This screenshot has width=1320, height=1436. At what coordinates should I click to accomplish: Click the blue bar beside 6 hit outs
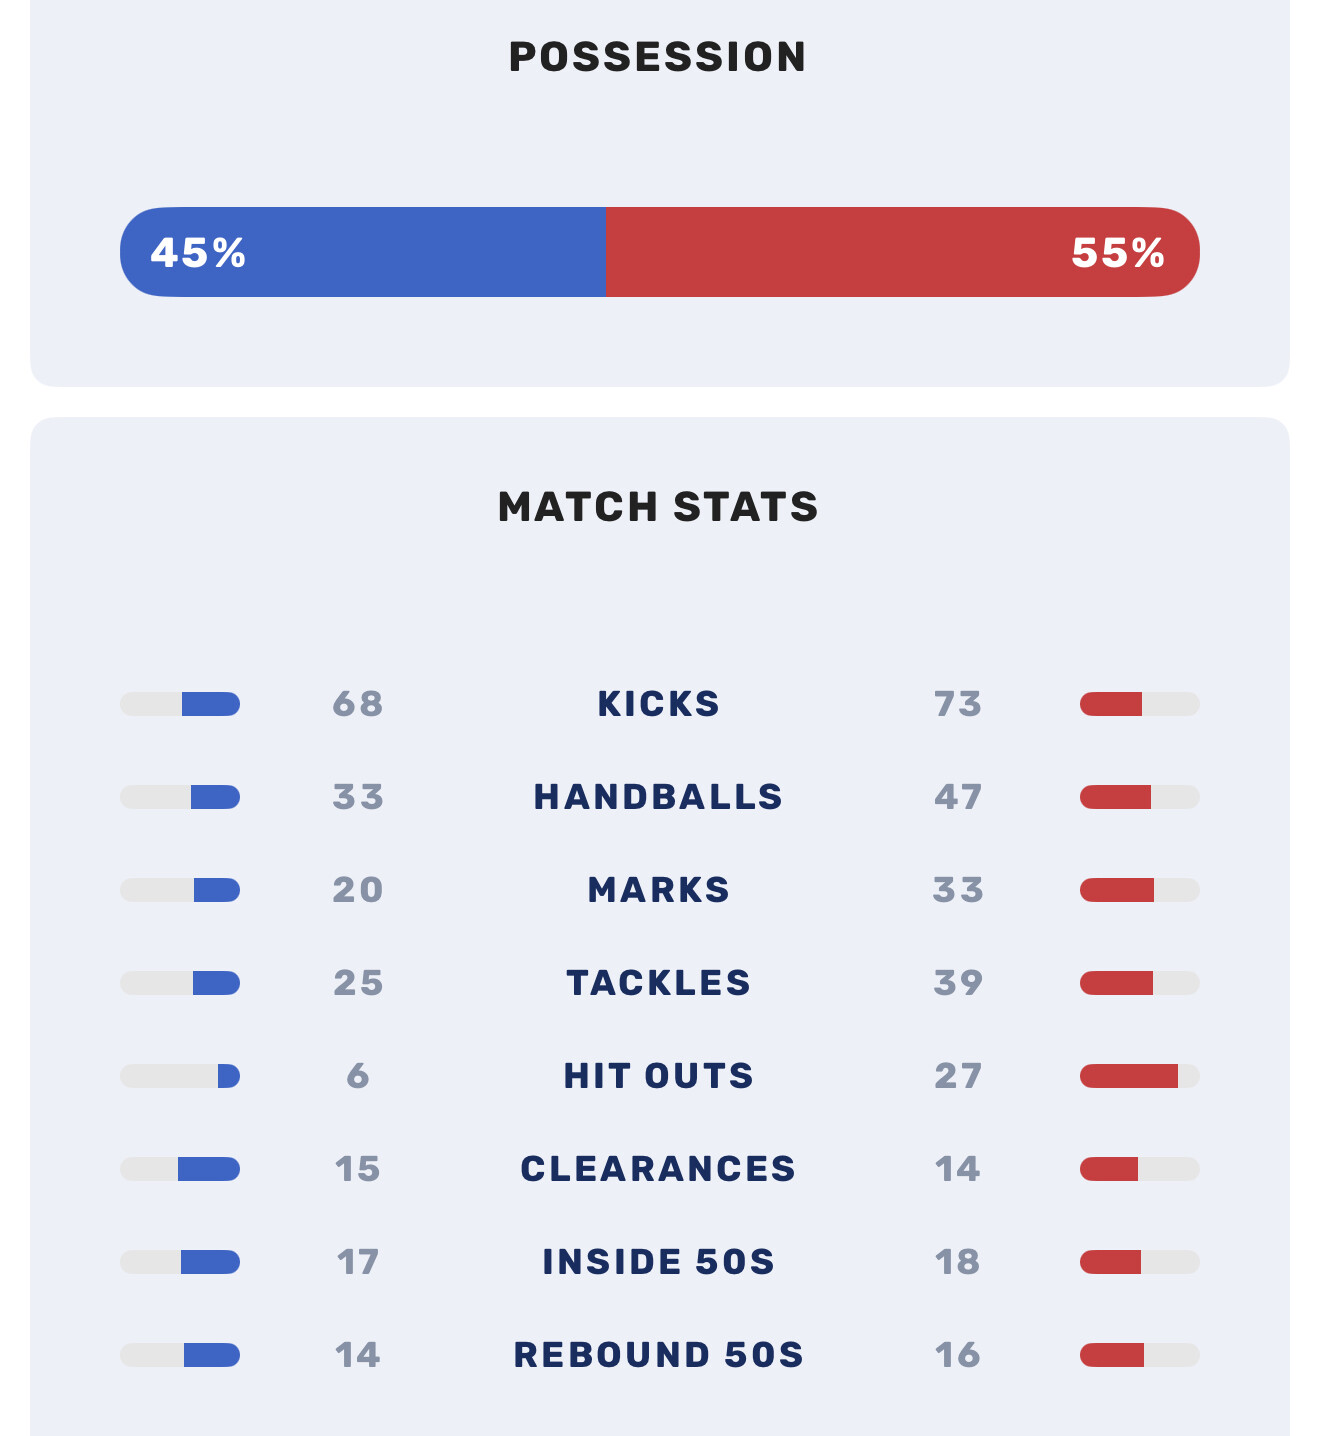(229, 1076)
